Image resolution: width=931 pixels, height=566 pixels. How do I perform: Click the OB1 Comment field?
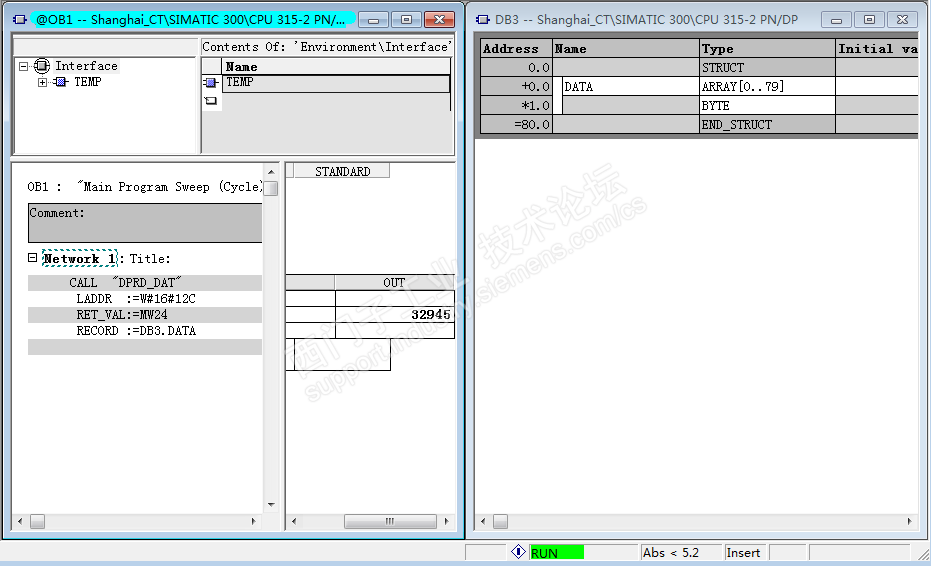(145, 223)
